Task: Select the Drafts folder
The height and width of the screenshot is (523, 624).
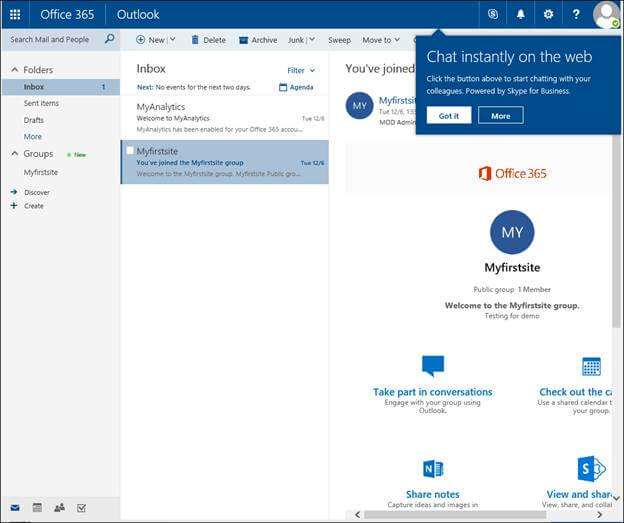Action: (x=34, y=120)
